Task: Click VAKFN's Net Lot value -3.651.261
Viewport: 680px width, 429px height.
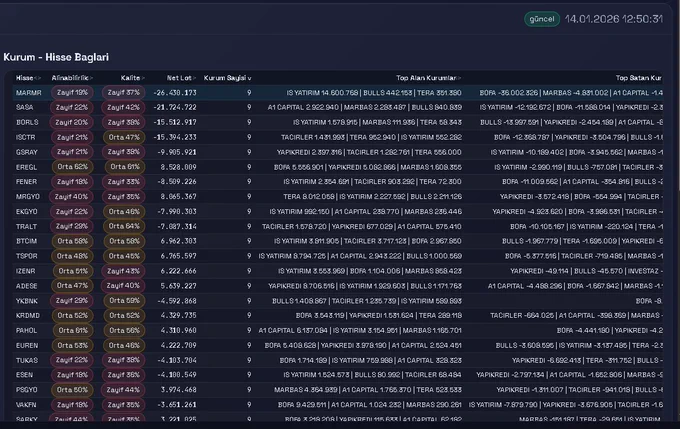Action: point(177,405)
